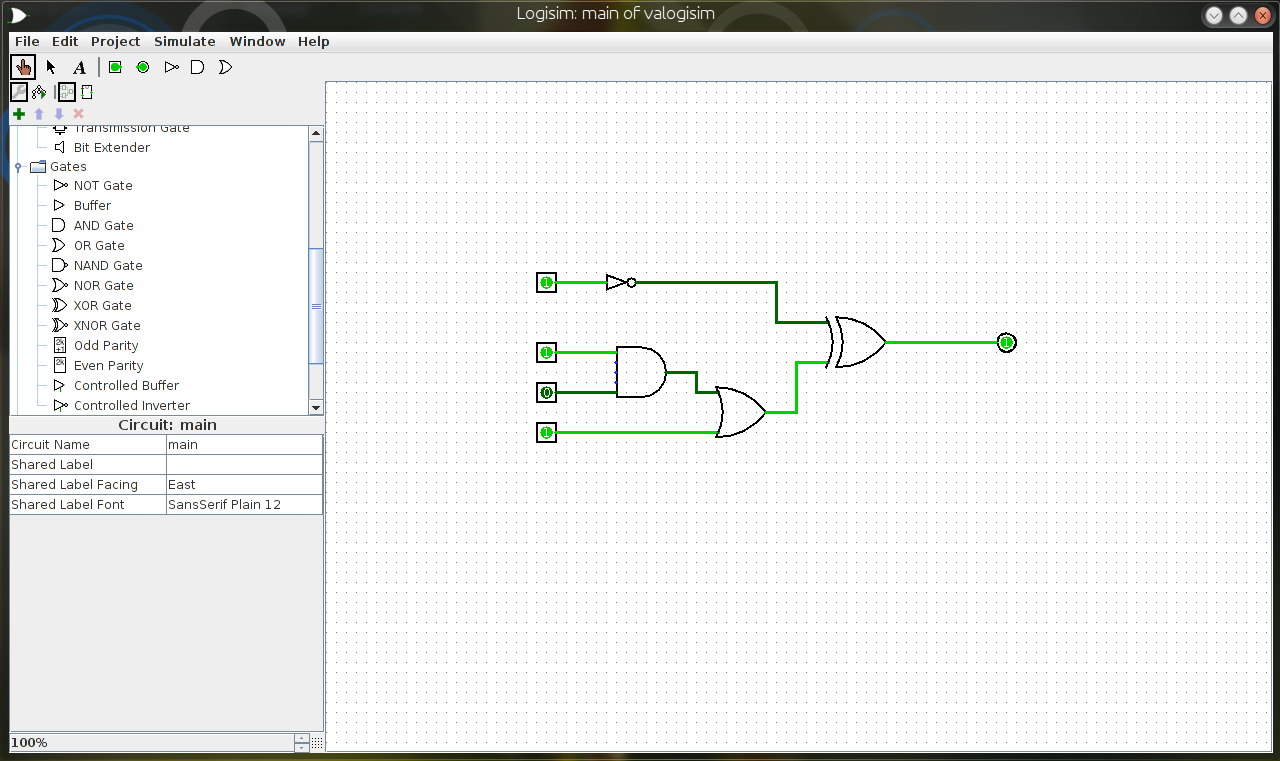Change Shared Label Font SansSerif Plain 12
Screen dimensions: 1280x761
[244, 504]
